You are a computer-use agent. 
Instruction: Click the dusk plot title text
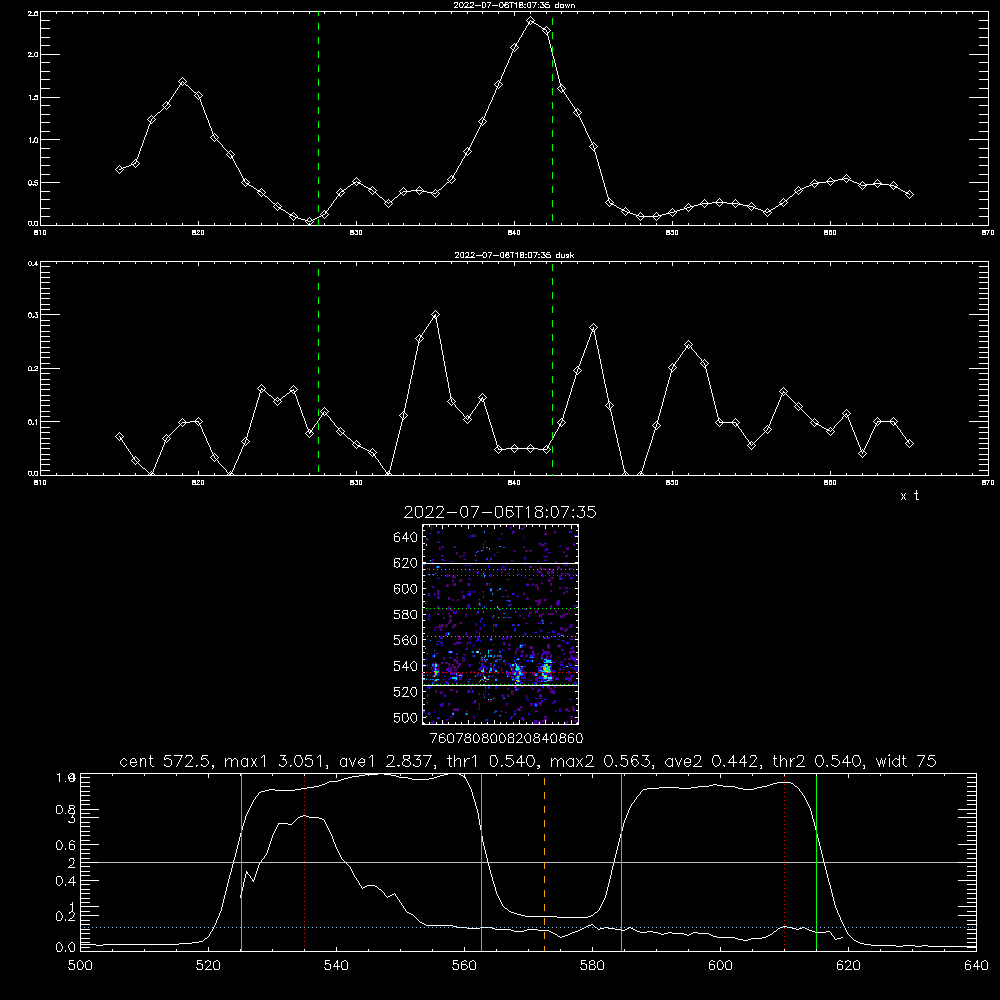(x=514, y=255)
